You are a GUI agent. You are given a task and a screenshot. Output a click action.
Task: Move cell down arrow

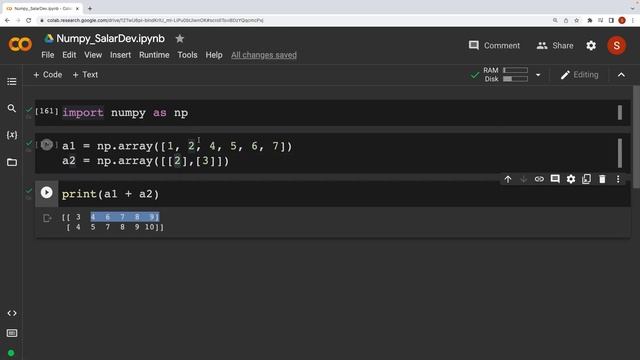pyautogui.click(x=523, y=179)
